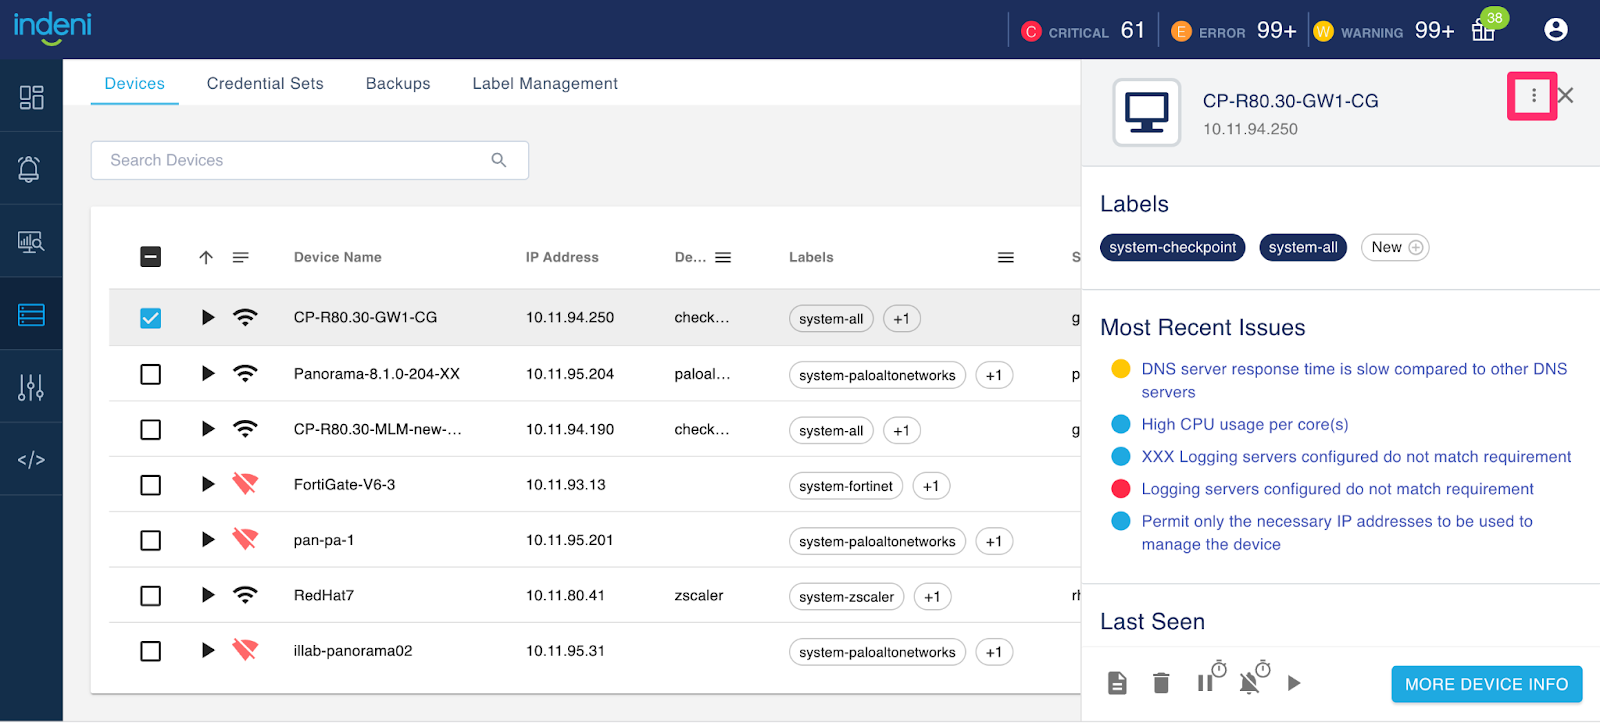Open the DNS server response time issue
This screenshot has width=1600, height=723.
point(1354,380)
